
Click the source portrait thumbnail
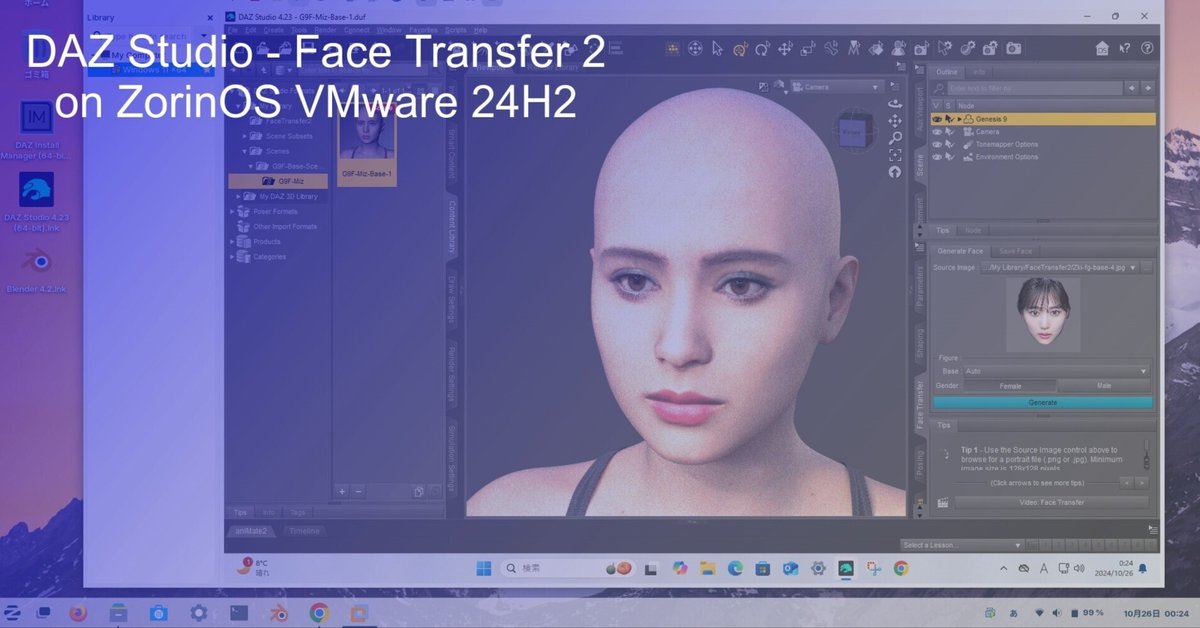[x=1043, y=314]
